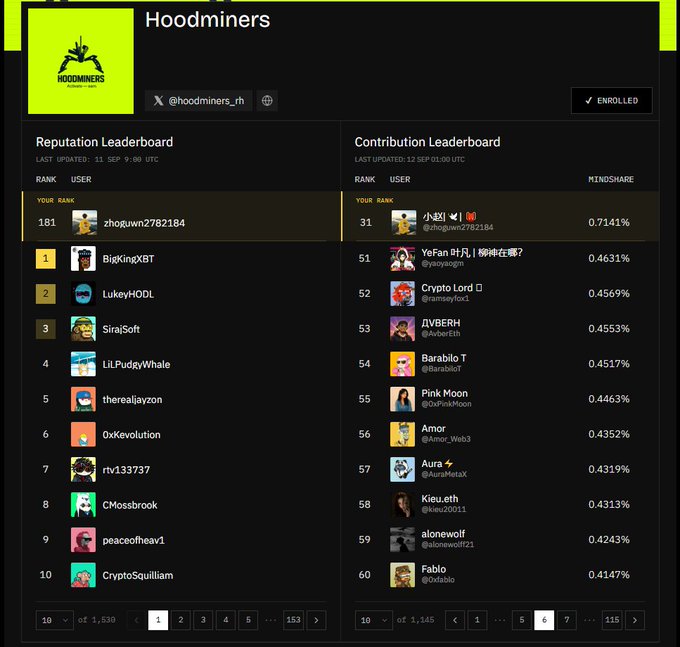This screenshot has width=680, height=647.
Task: Open 0xKevolution's avatar
Action: pyautogui.click(x=83, y=435)
